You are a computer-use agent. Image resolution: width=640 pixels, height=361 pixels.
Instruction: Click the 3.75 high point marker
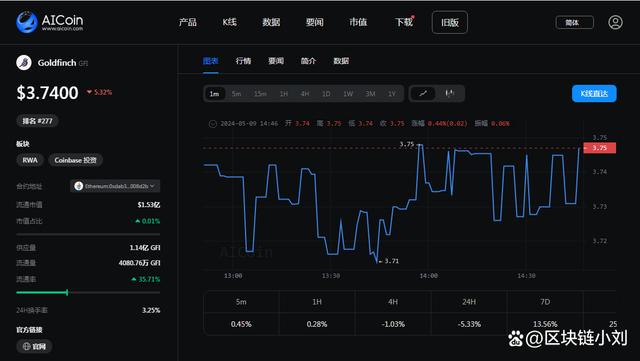(407, 144)
